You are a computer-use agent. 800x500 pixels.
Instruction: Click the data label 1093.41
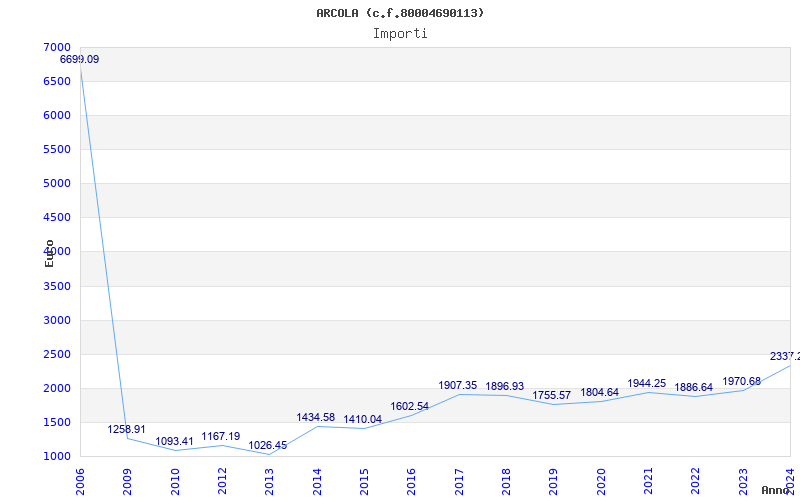click(x=174, y=441)
